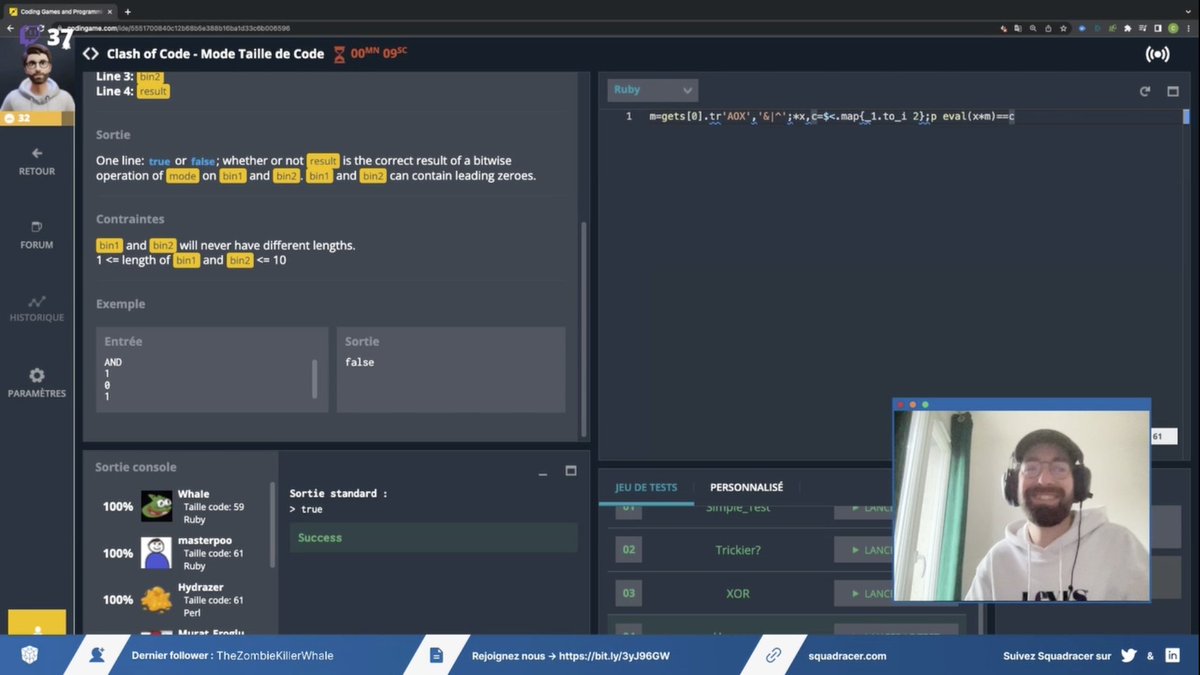Click 'Taille code: 59' under Whale
Image resolution: width=1200 pixels, height=675 pixels.
(214, 507)
